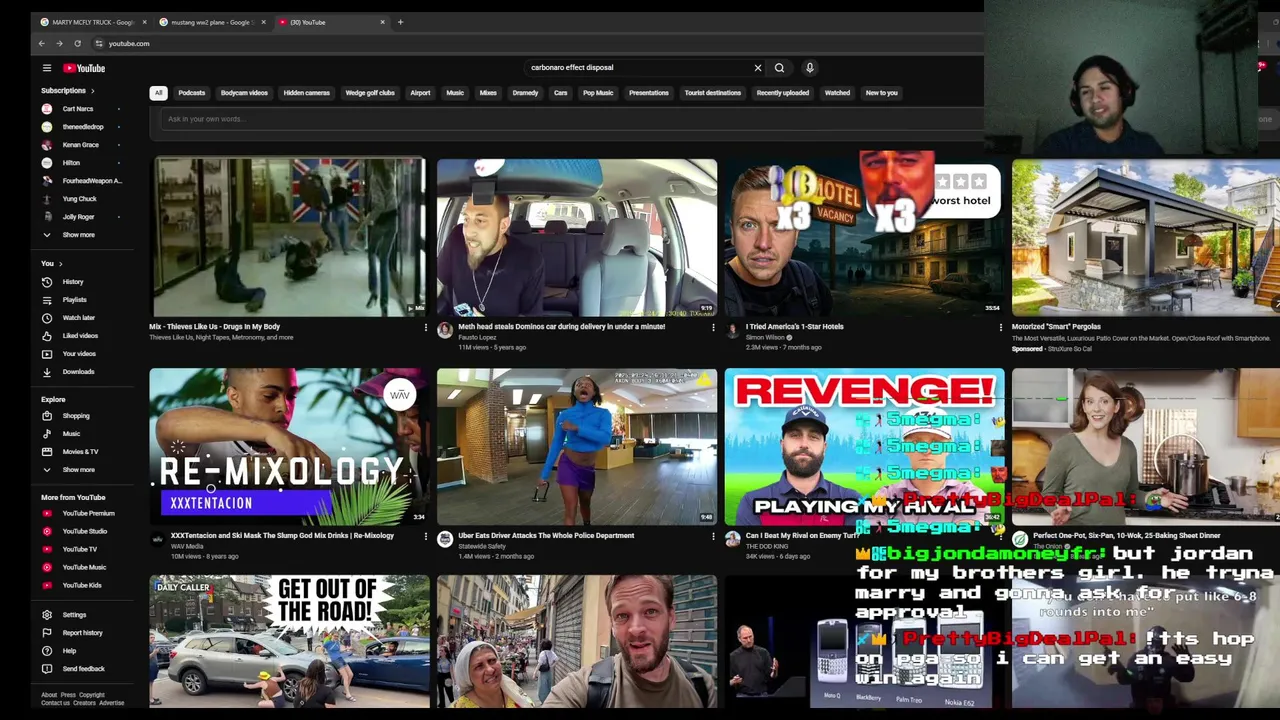Open Fausto Lopez channel link
Image resolution: width=1280 pixels, height=720 pixels.
click(477, 338)
